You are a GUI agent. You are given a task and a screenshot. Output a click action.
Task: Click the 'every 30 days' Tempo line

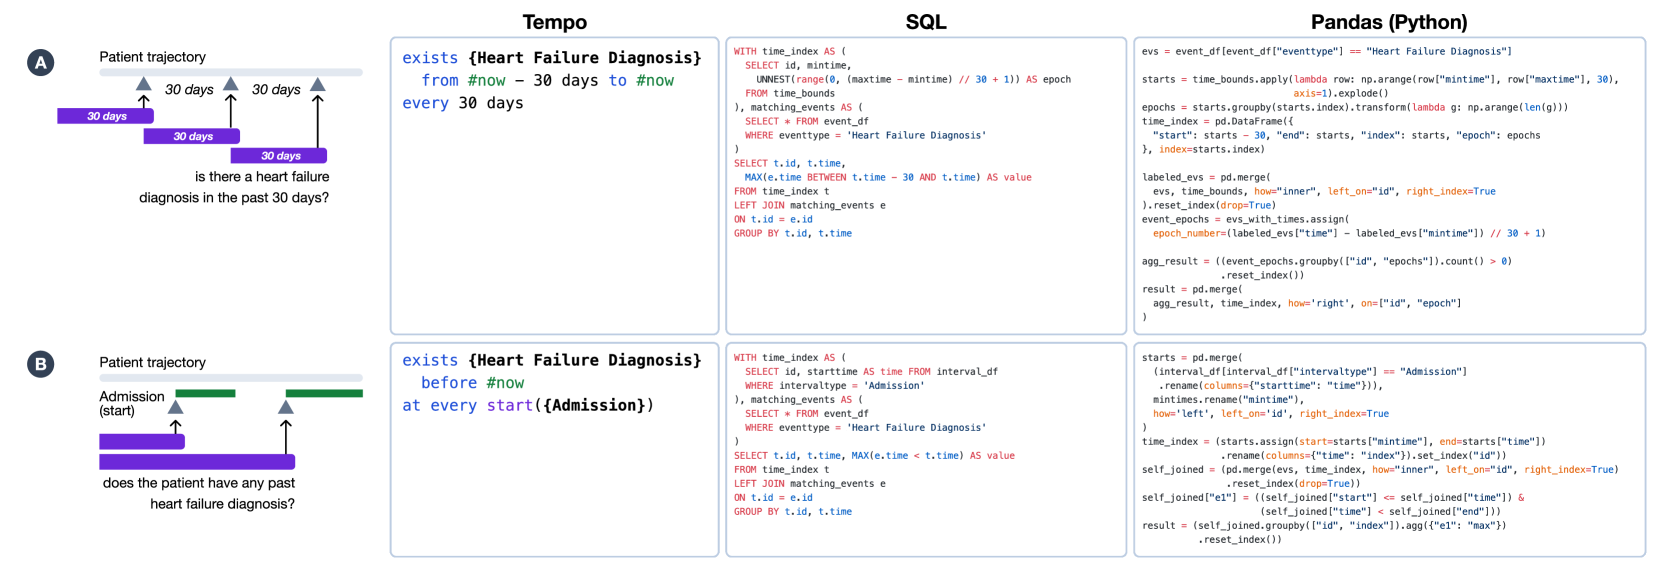(463, 103)
